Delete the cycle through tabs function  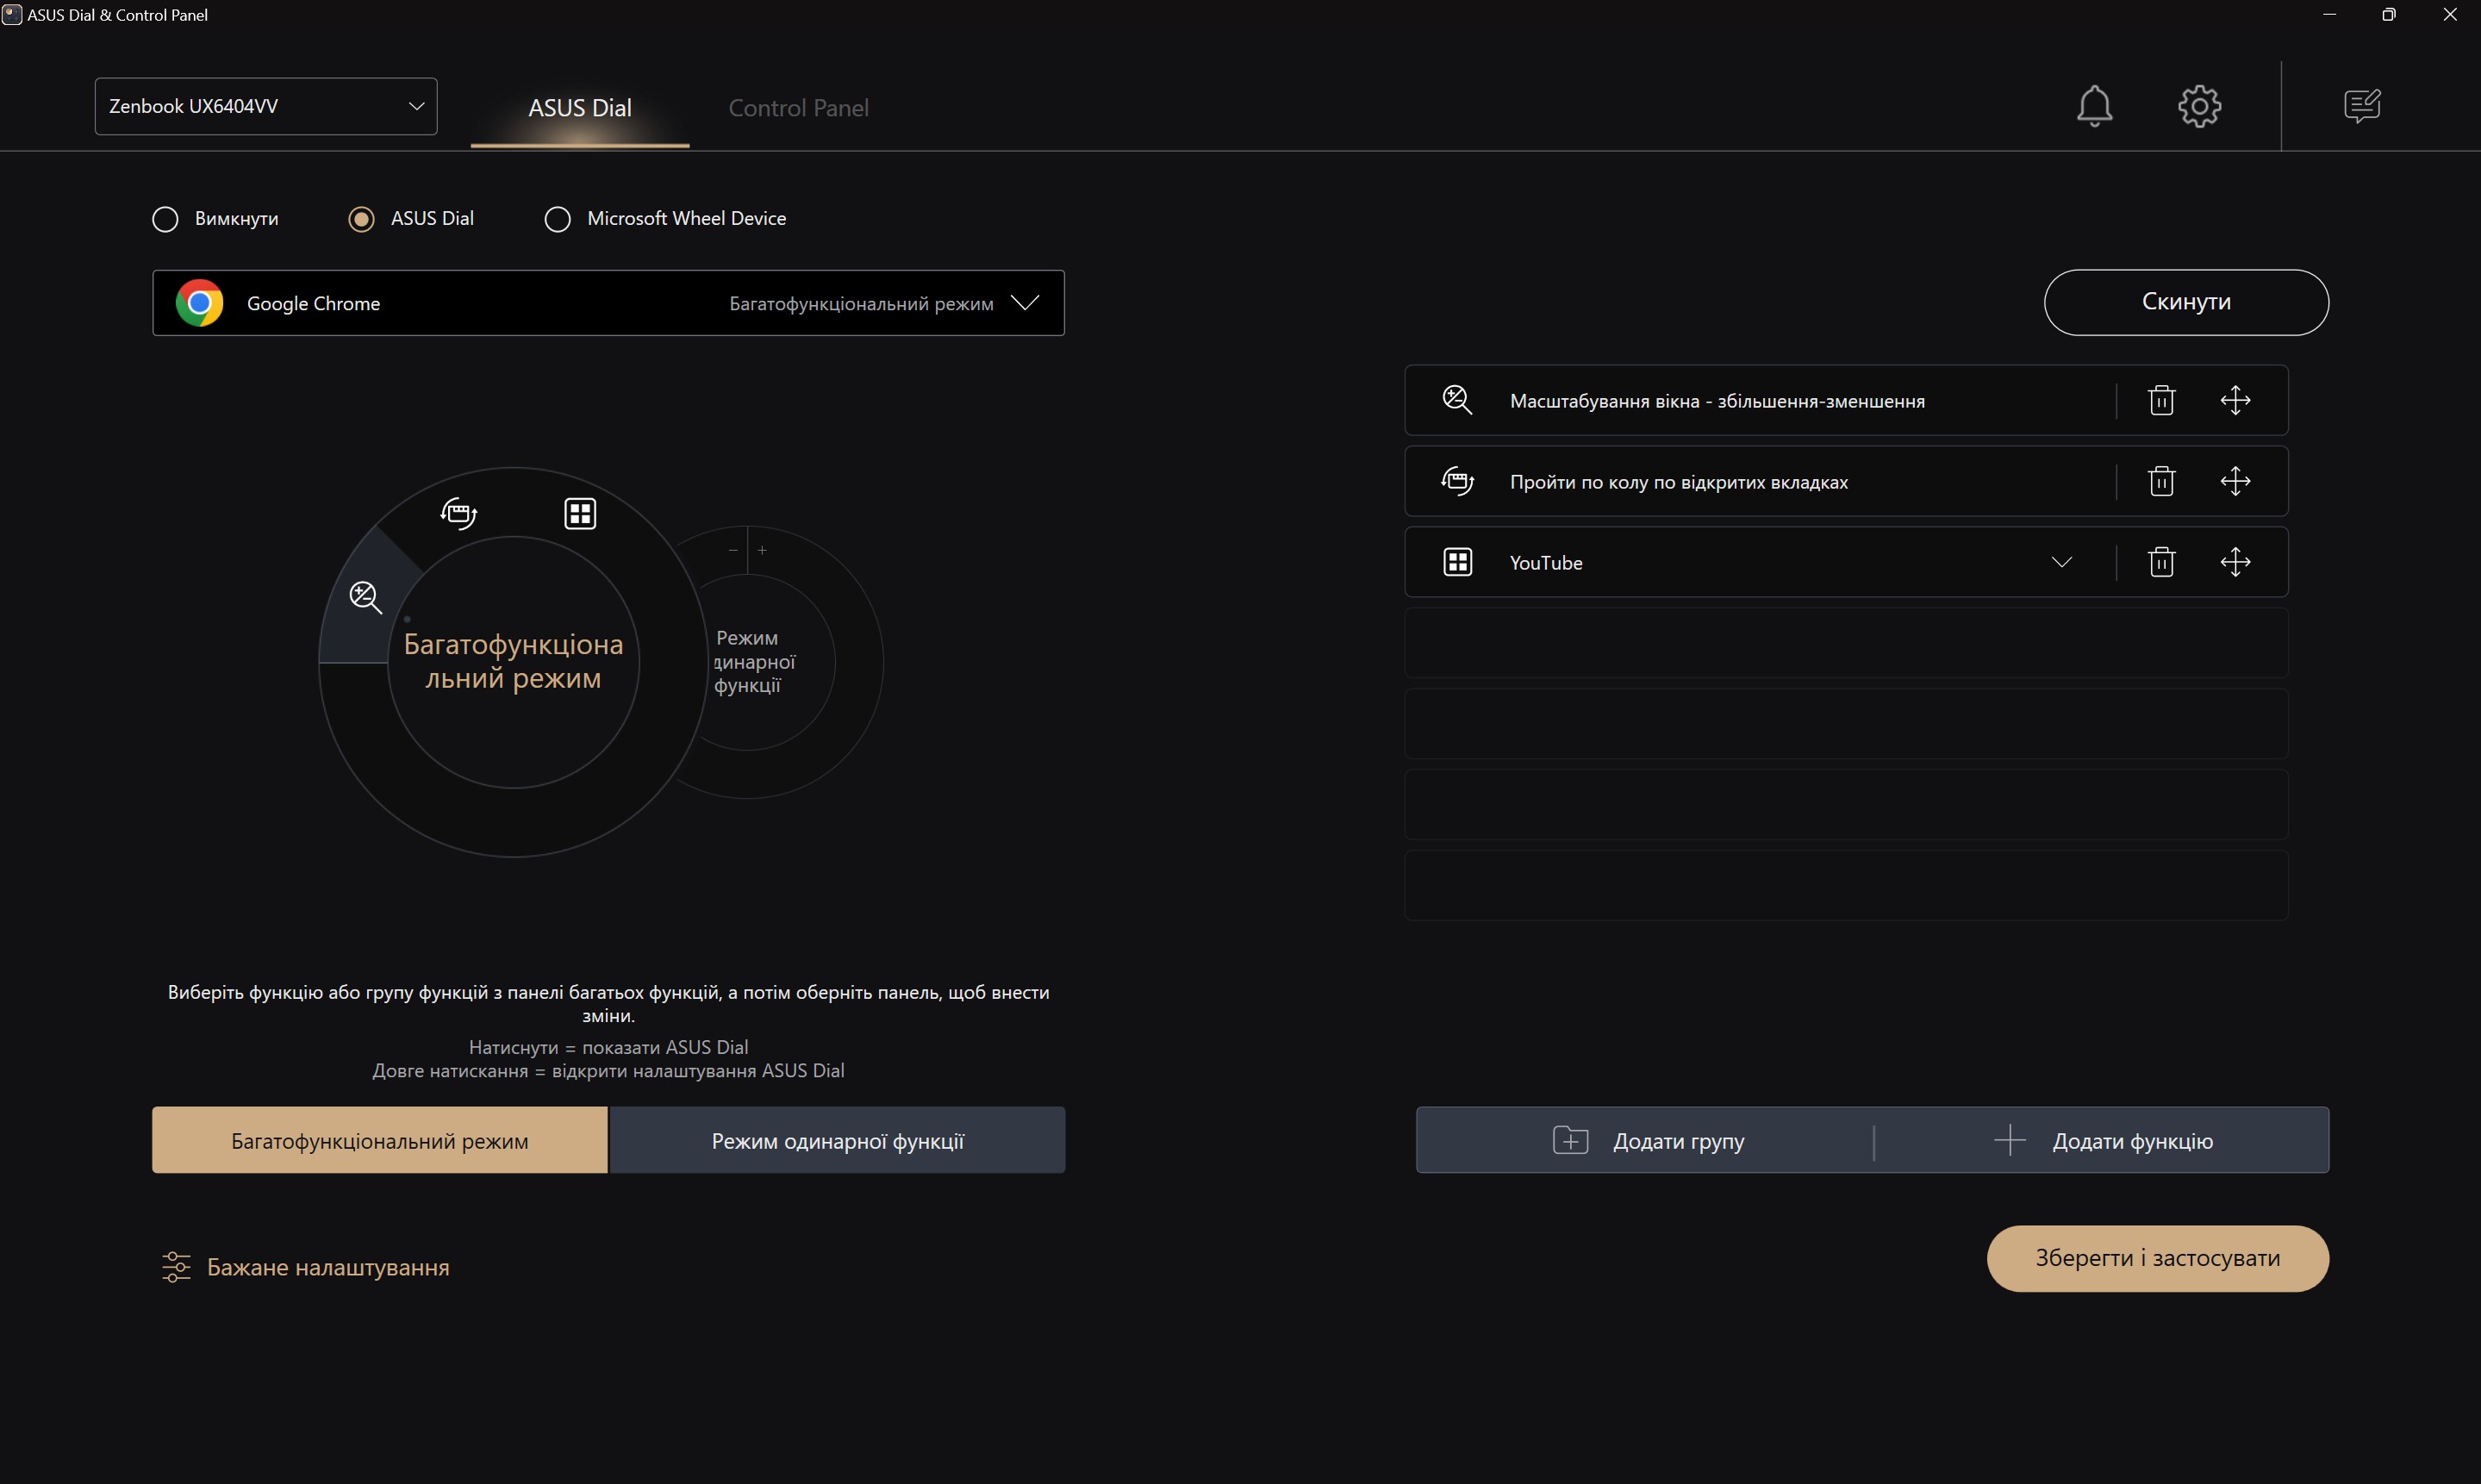(2161, 481)
